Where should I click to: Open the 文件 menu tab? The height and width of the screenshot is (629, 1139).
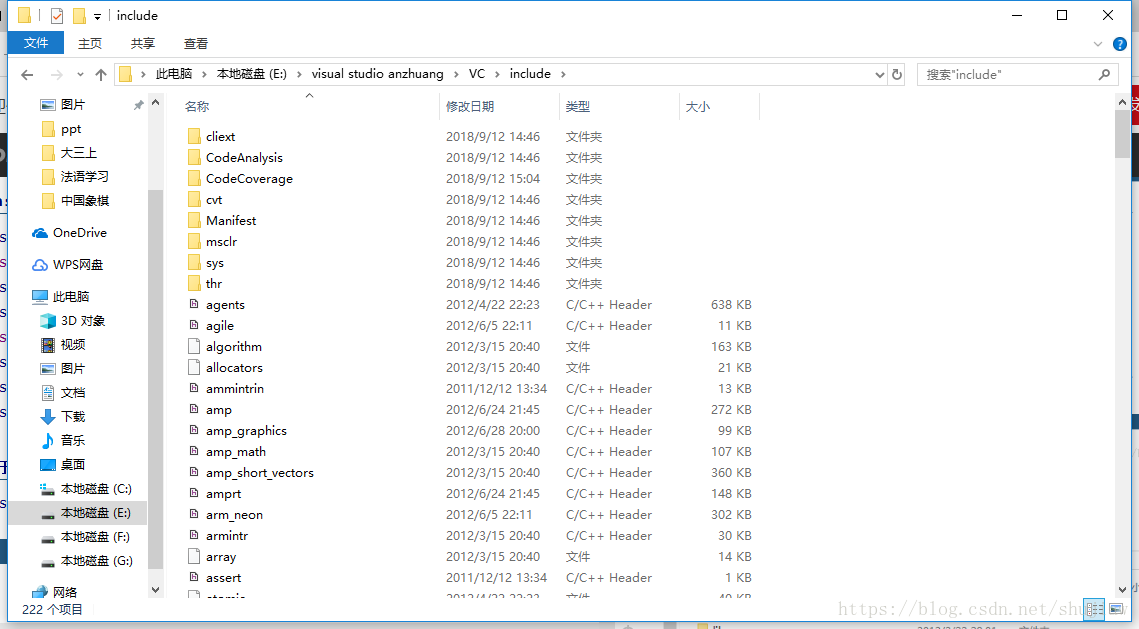click(36, 43)
